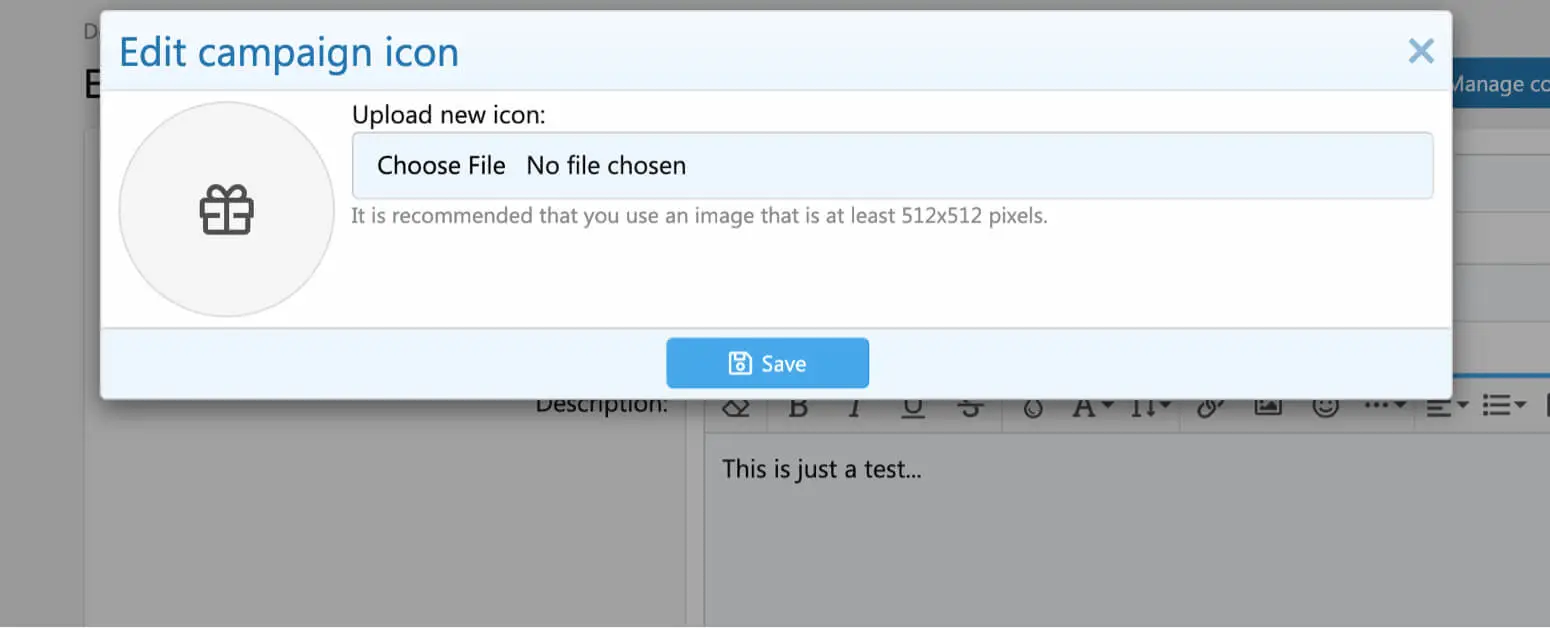The image size is (1550, 628).
Task: Open the text color droplet tool
Action: pyautogui.click(x=1033, y=407)
